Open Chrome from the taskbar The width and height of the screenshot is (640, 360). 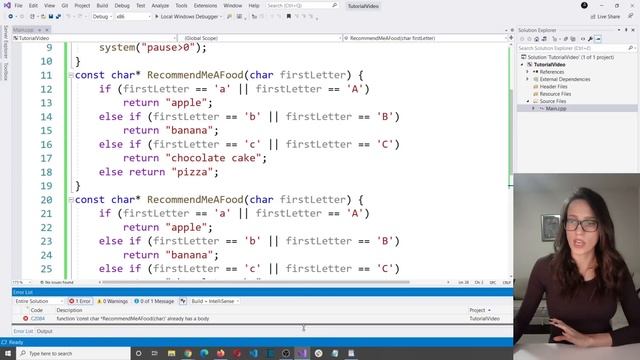(188, 353)
